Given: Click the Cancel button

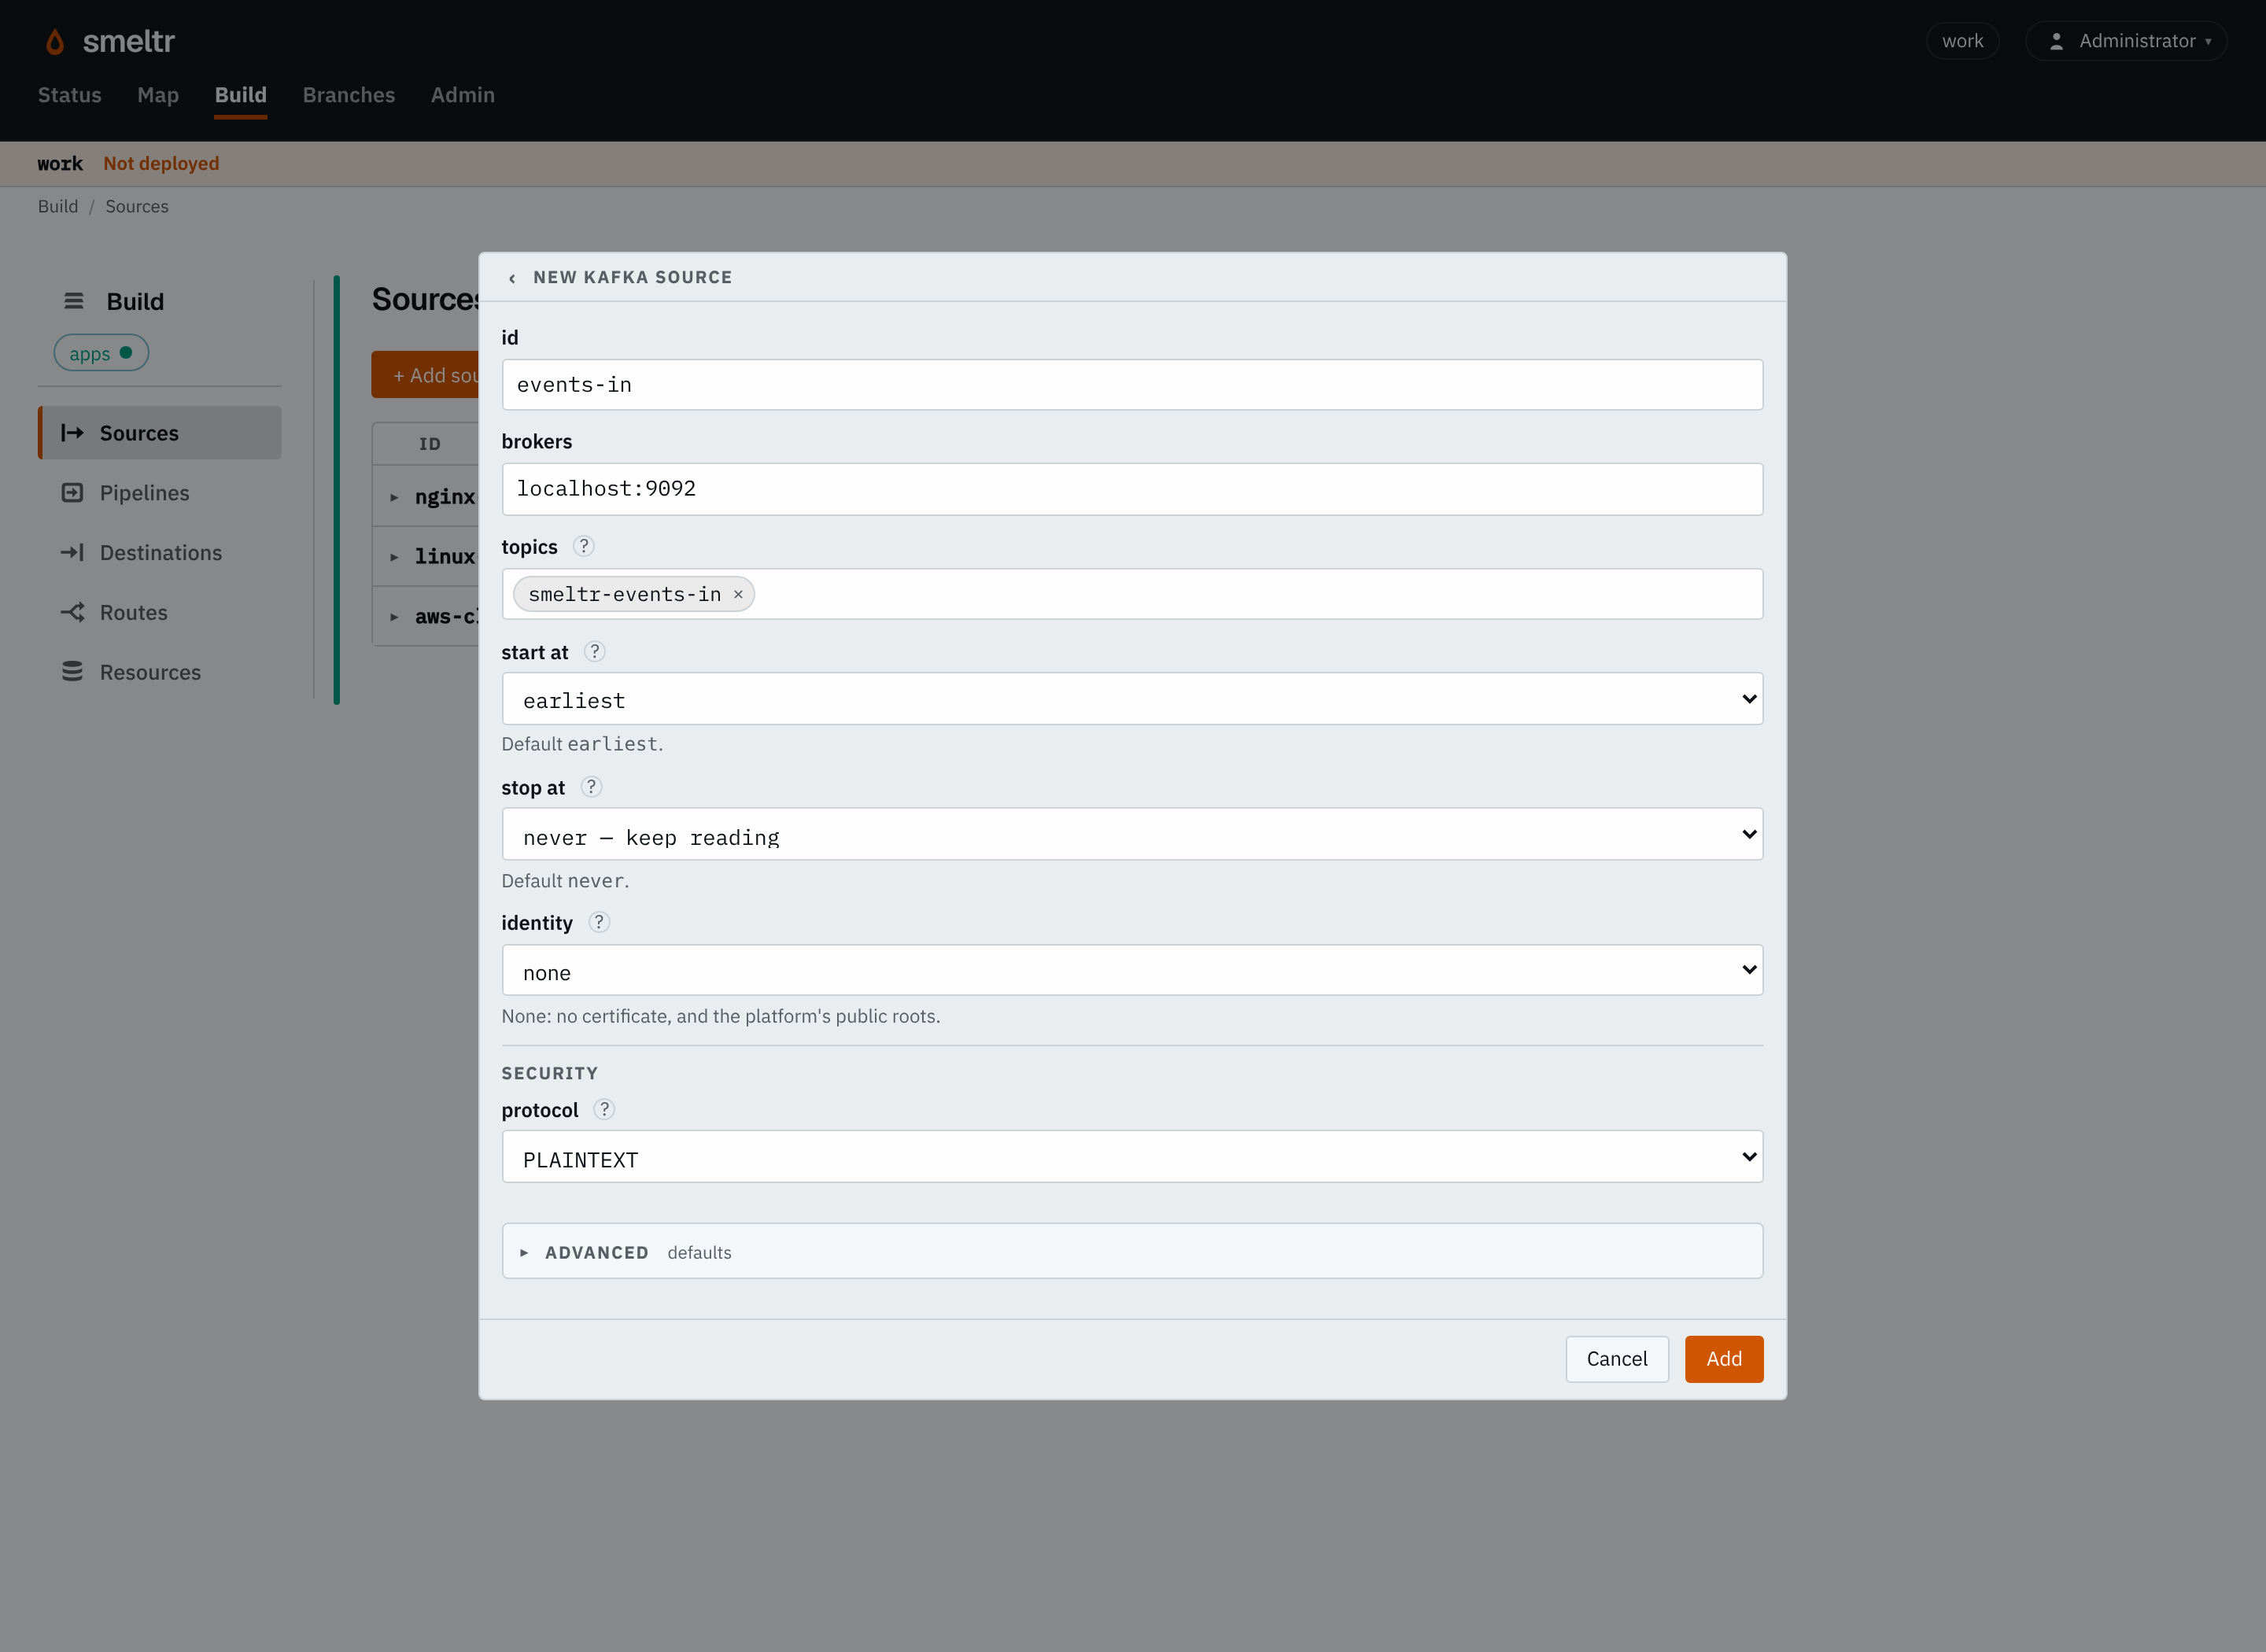Looking at the screenshot, I should pyautogui.click(x=1617, y=1359).
